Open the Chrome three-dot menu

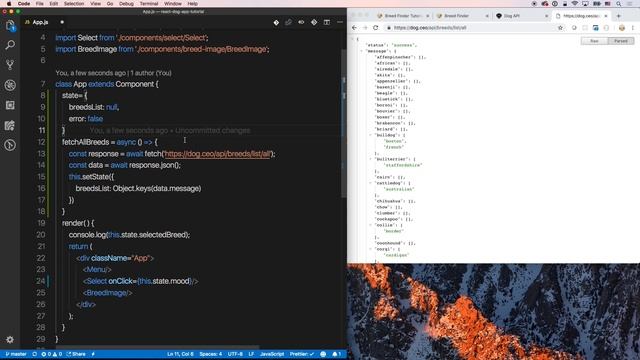(633, 28)
